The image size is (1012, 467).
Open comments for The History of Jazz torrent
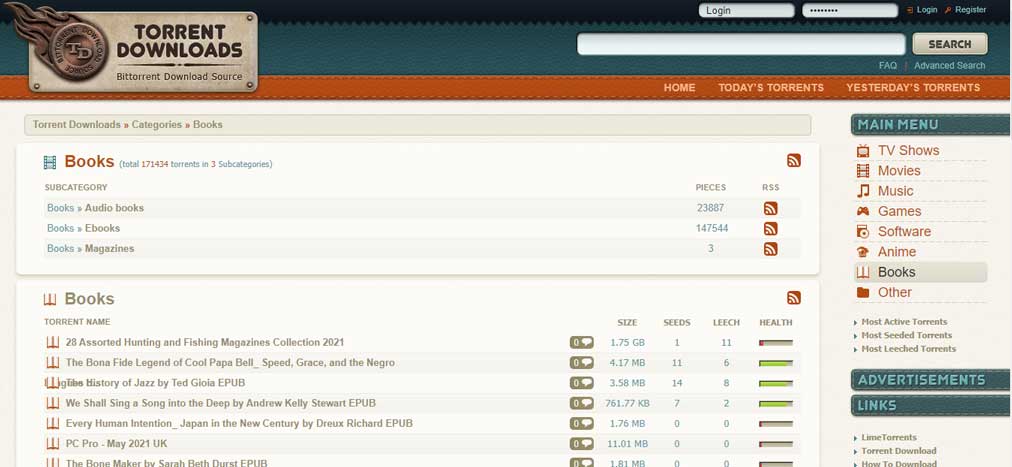coord(582,383)
